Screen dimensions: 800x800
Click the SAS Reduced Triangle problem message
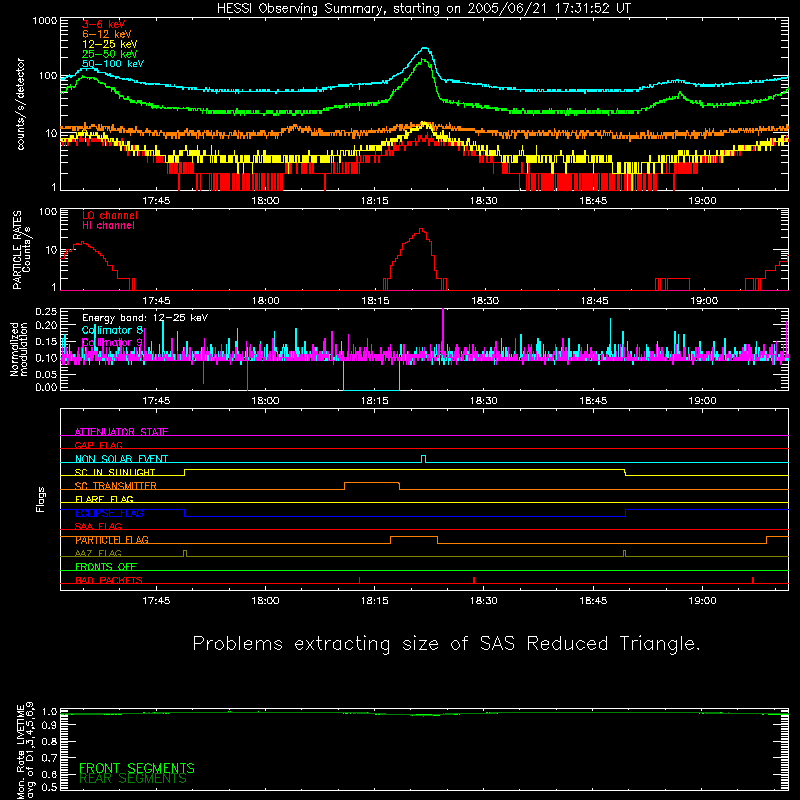[446, 643]
